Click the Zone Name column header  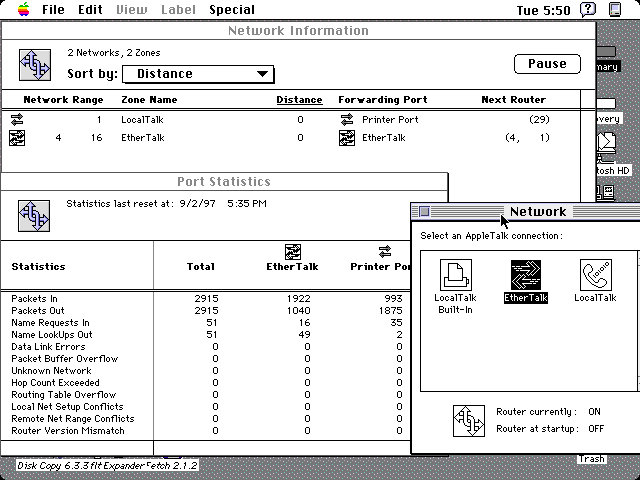149,100
